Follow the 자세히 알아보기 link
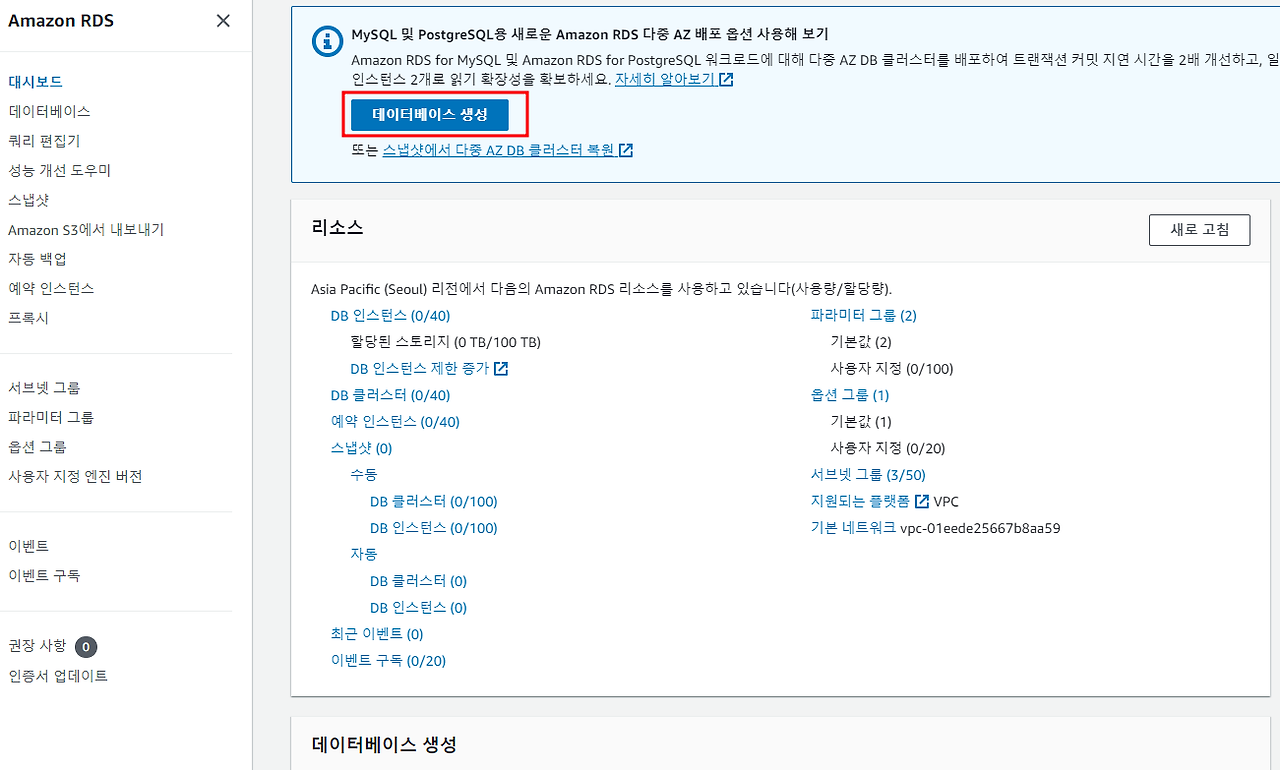 pos(674,78)
